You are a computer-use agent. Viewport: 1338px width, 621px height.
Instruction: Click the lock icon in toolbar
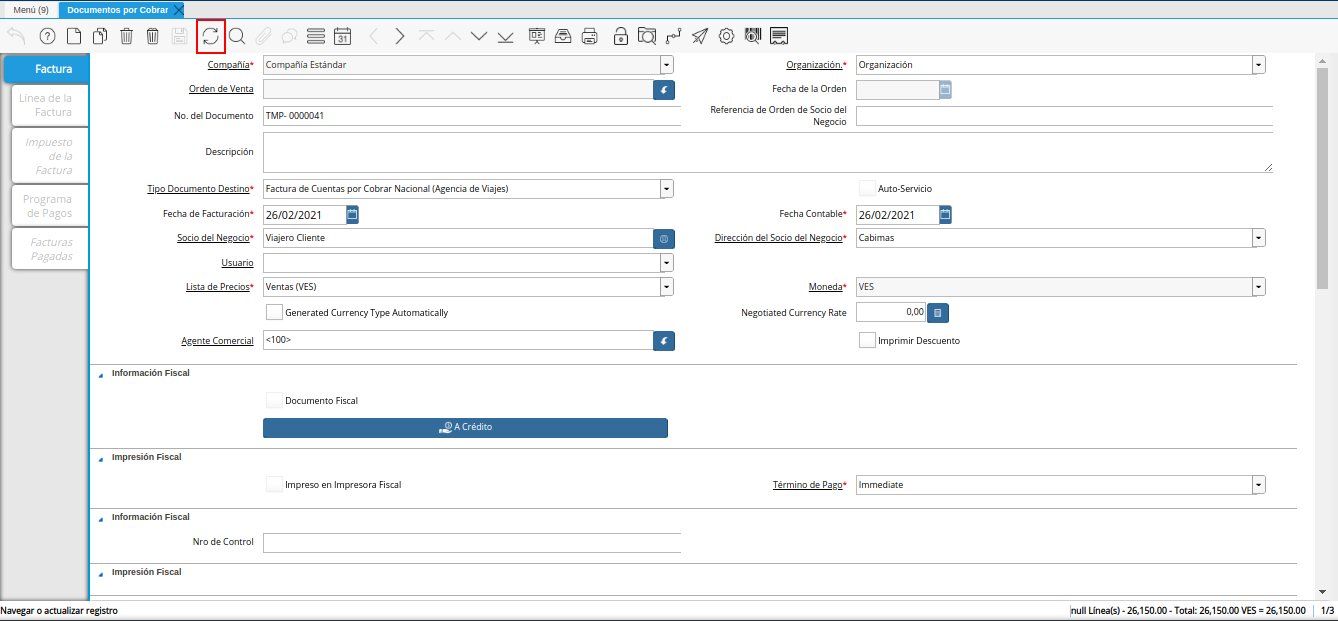coord(620,37)
